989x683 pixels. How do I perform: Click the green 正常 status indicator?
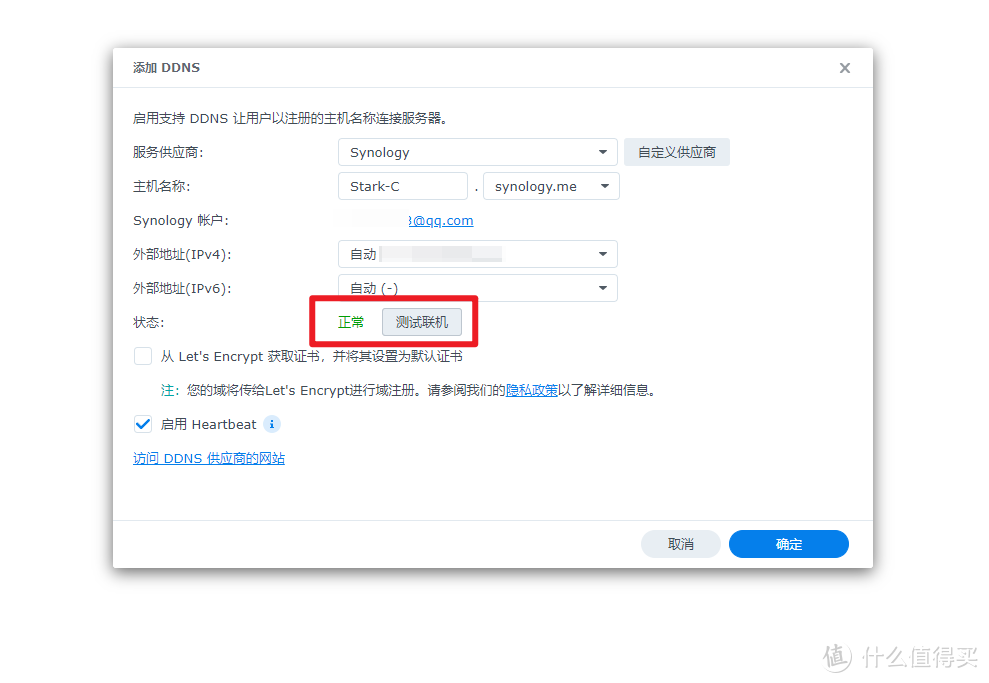point(351,322)
